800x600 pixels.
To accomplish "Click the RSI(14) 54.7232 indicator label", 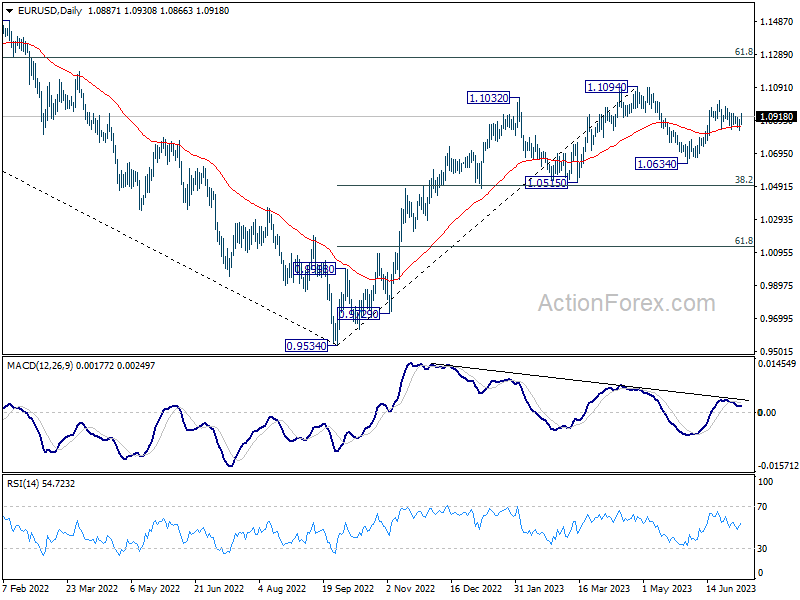I will click(41, 484).
